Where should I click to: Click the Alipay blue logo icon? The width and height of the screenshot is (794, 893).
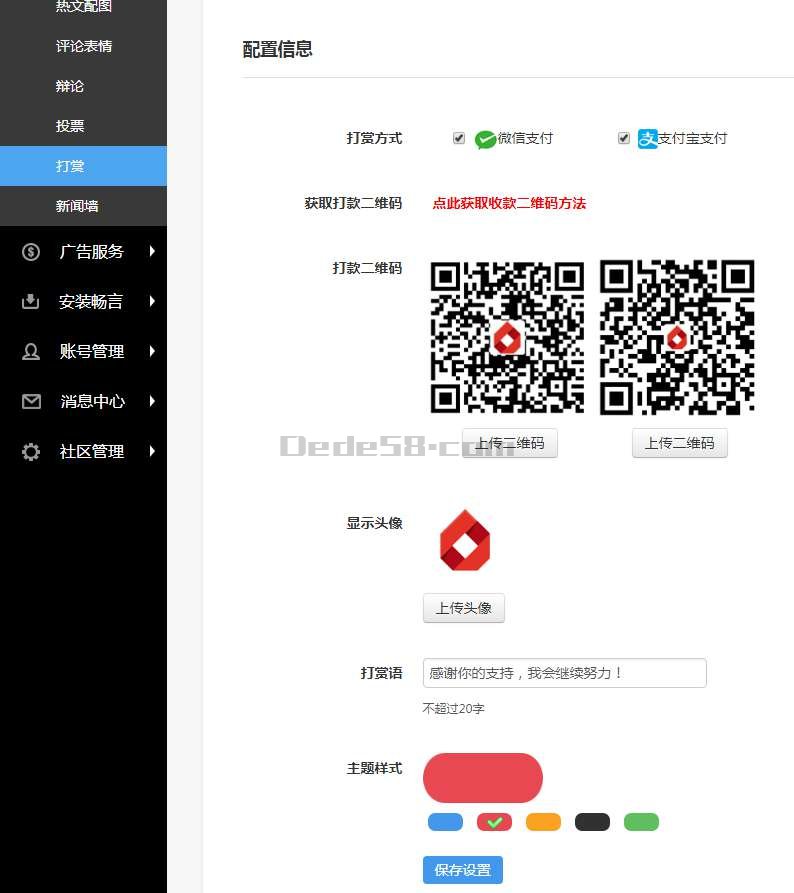[648, 139]
